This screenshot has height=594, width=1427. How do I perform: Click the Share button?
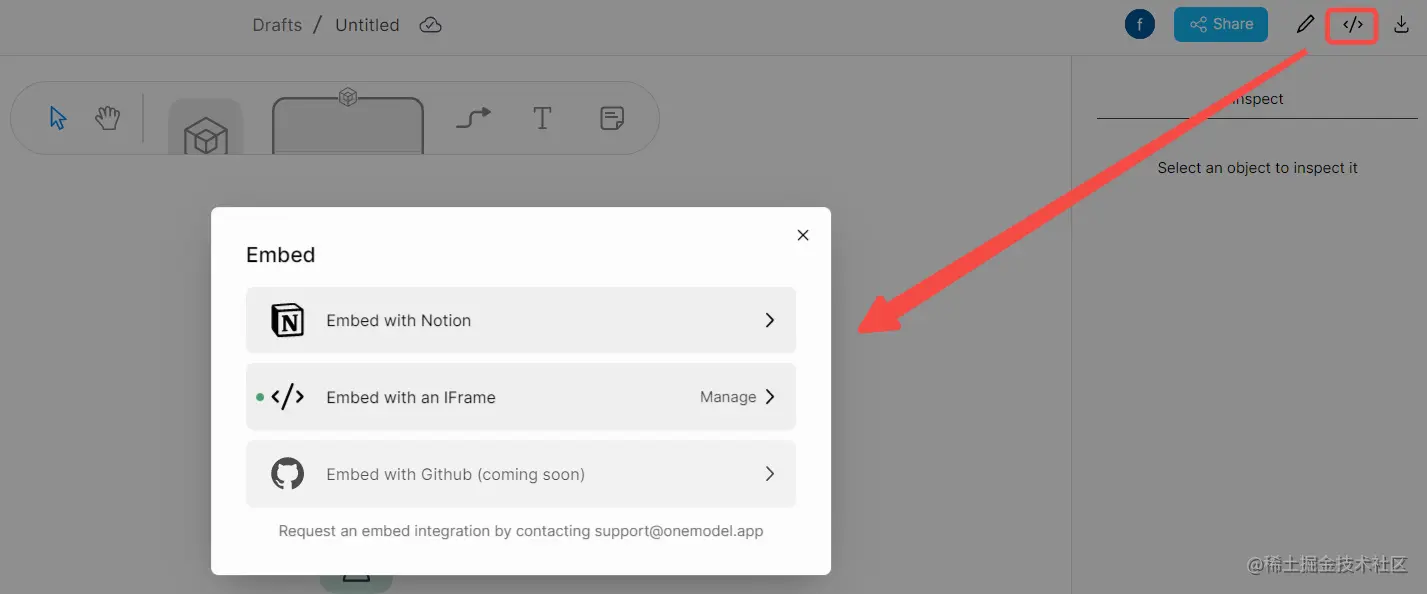(1221, 24)
